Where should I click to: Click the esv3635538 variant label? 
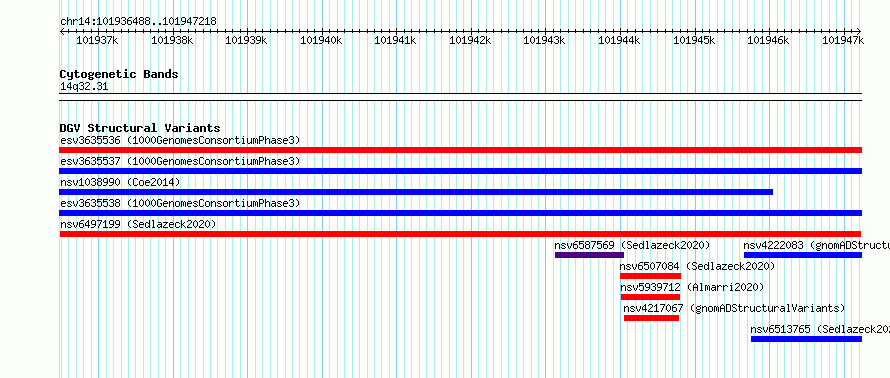click(x=180, y=203)
